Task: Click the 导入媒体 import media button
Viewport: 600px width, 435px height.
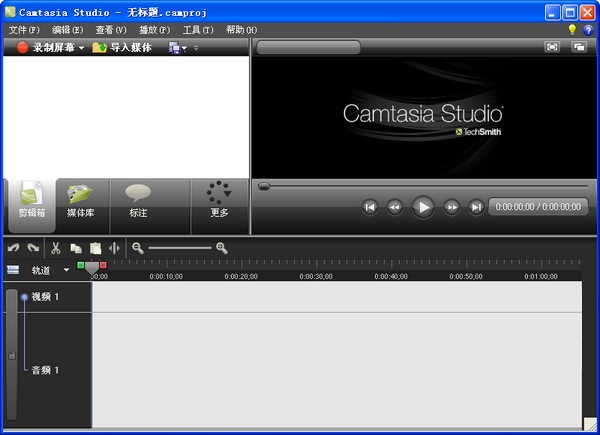Action: point(122,47)
